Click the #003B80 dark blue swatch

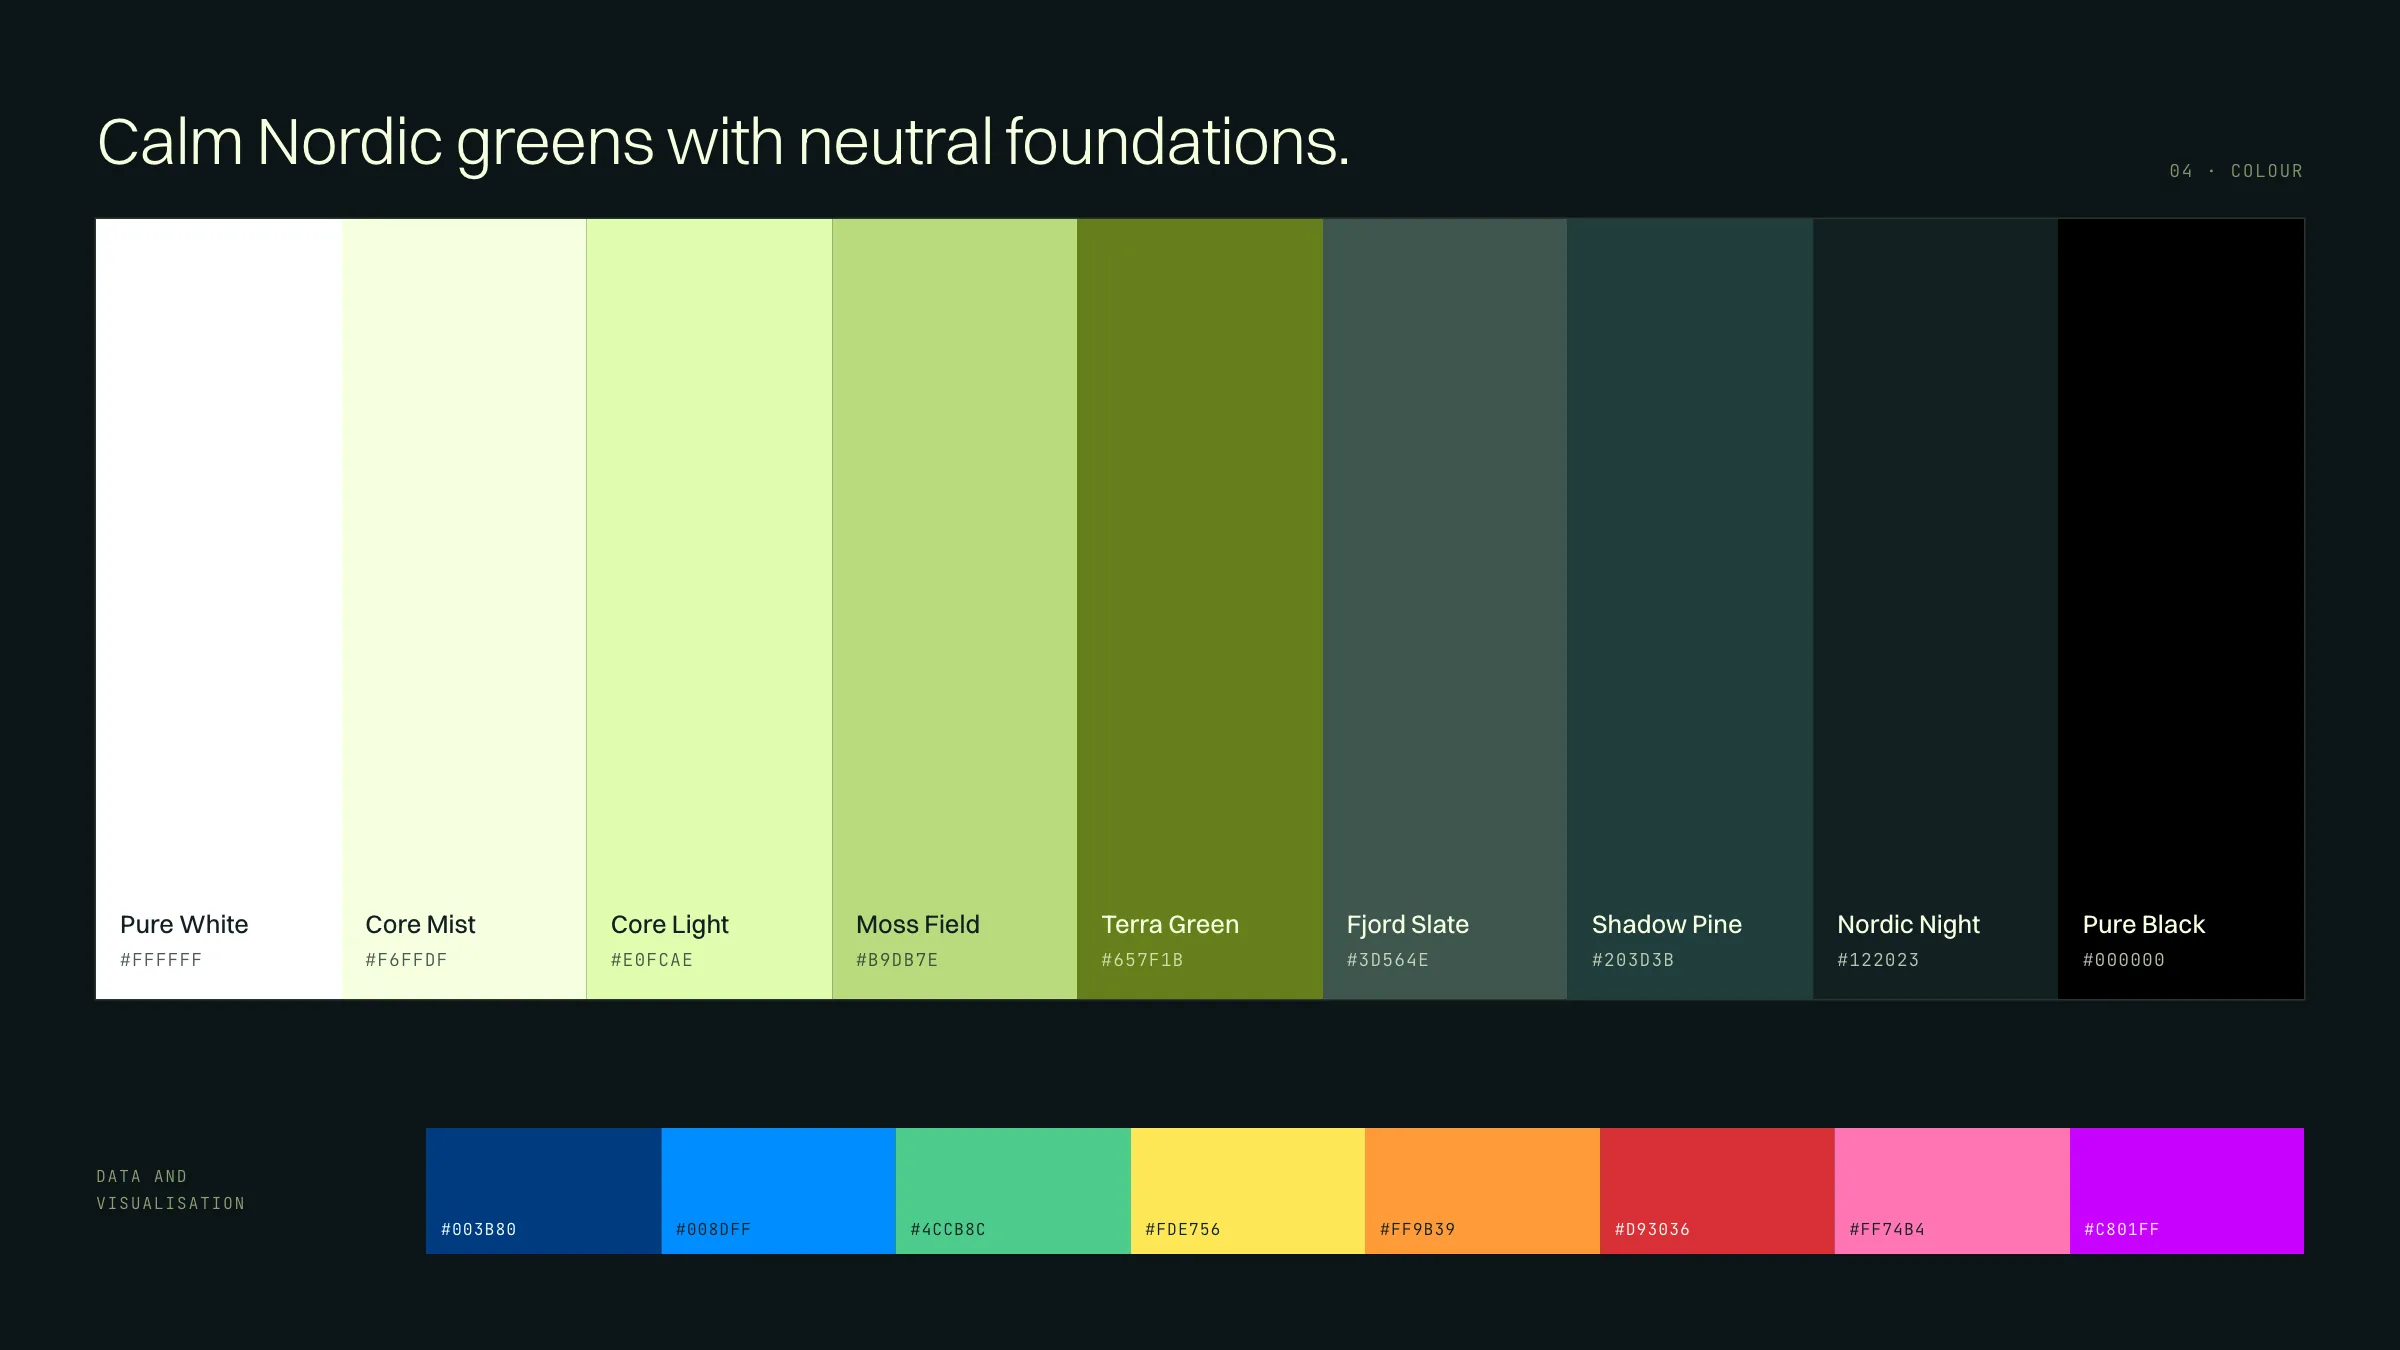[x=544, y=1191]
